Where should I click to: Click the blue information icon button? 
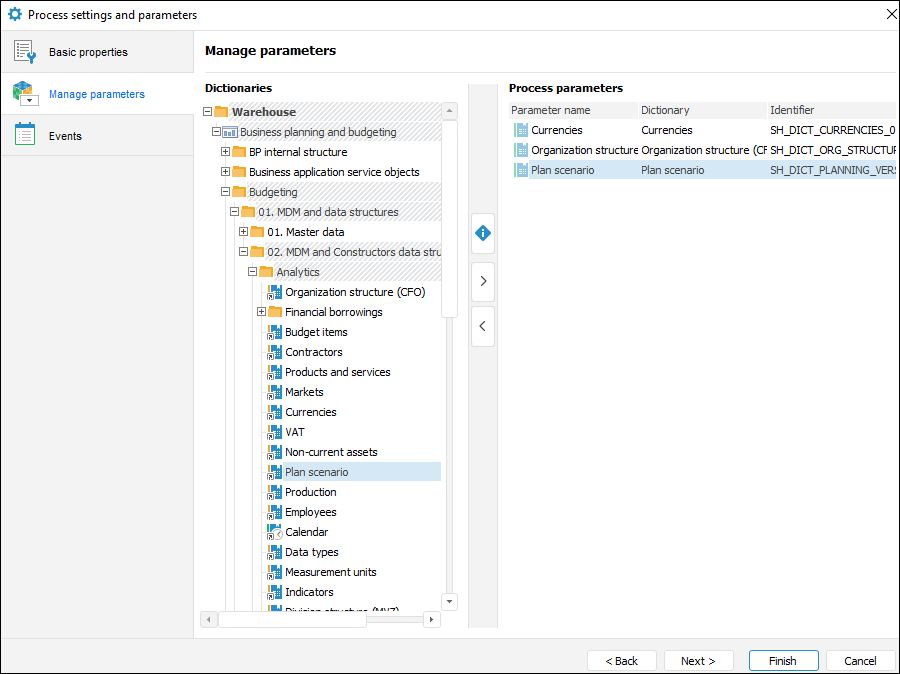pyautogui.click(x=483, y=233)
